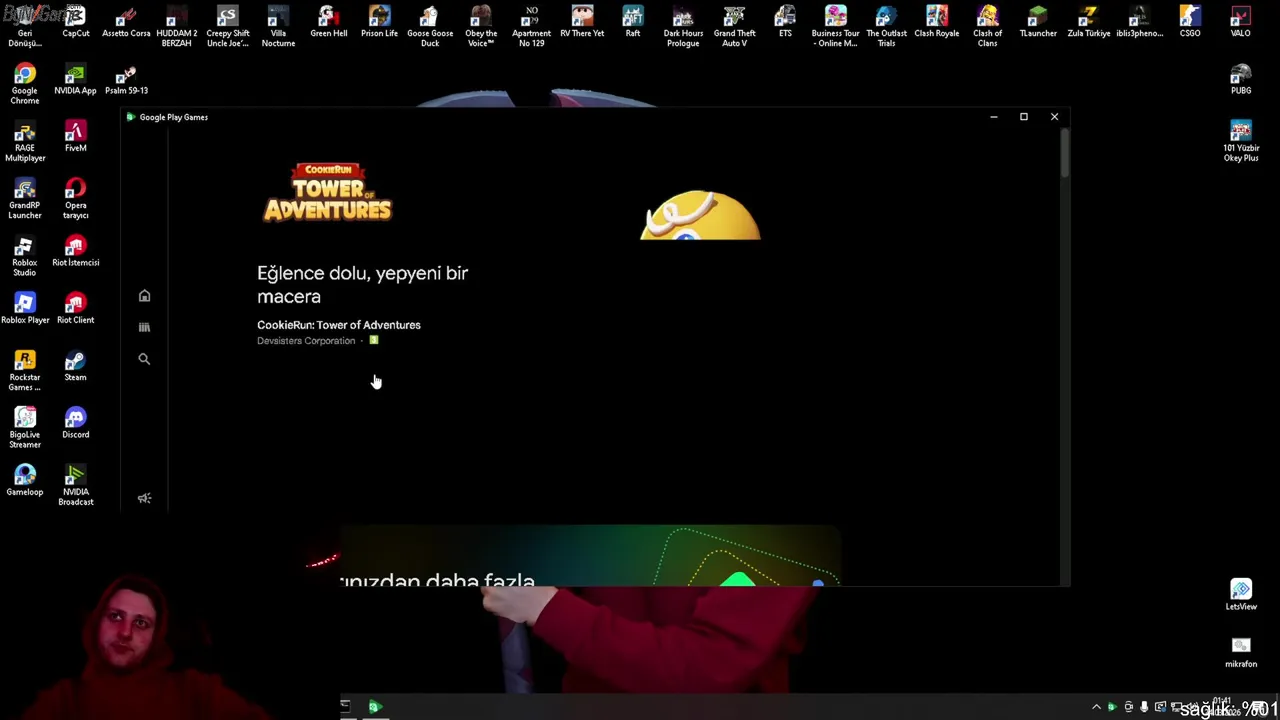
Task: Open Business Tour Online desktop icon
Action: pyautogui.click(x=835, y=27)
